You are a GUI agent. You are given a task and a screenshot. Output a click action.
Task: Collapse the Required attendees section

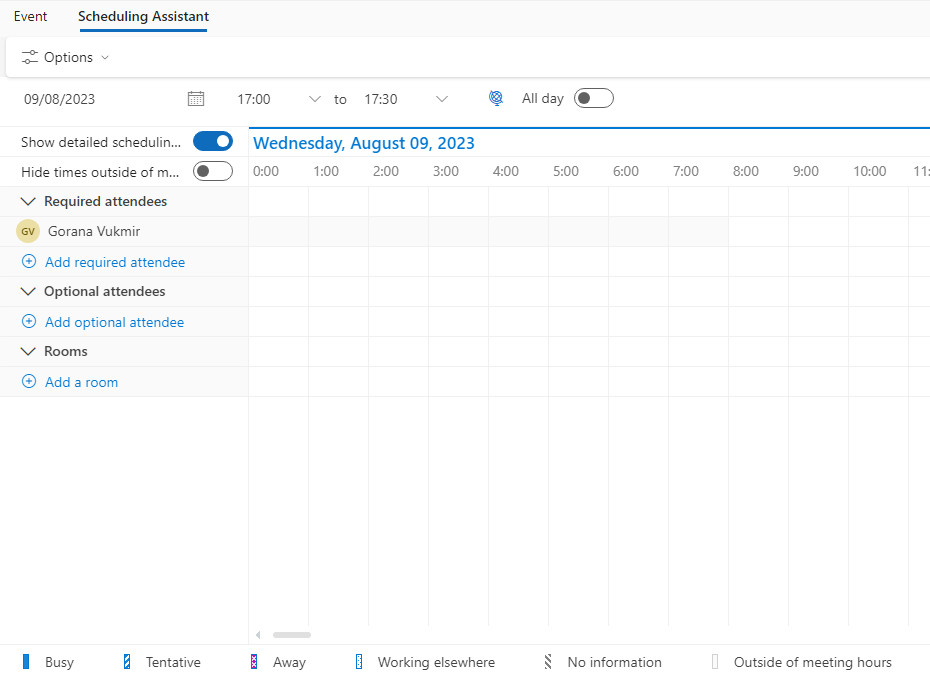tap(27, 201)
